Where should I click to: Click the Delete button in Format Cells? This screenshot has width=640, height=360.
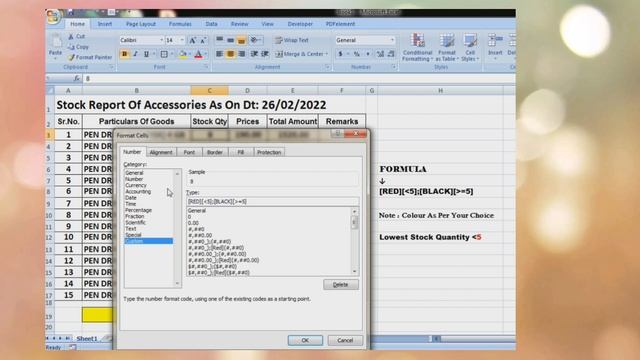(341, 284)
